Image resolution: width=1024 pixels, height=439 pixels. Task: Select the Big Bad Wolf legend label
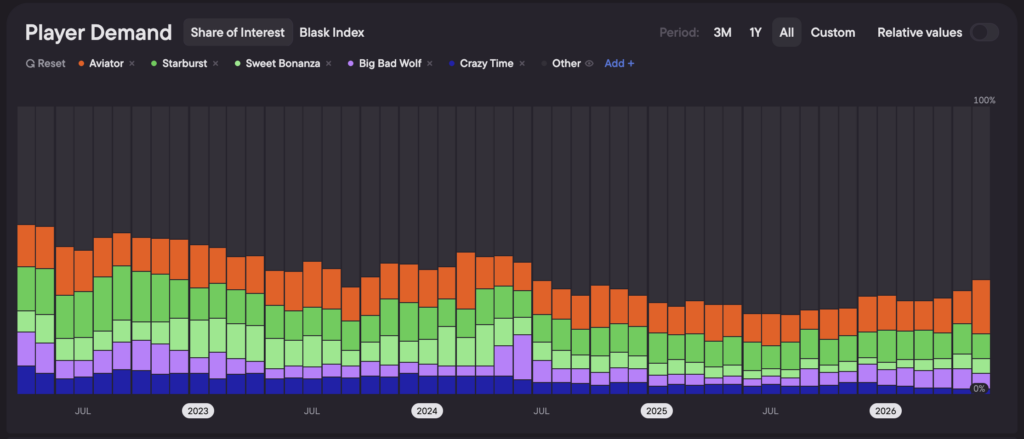391,63
